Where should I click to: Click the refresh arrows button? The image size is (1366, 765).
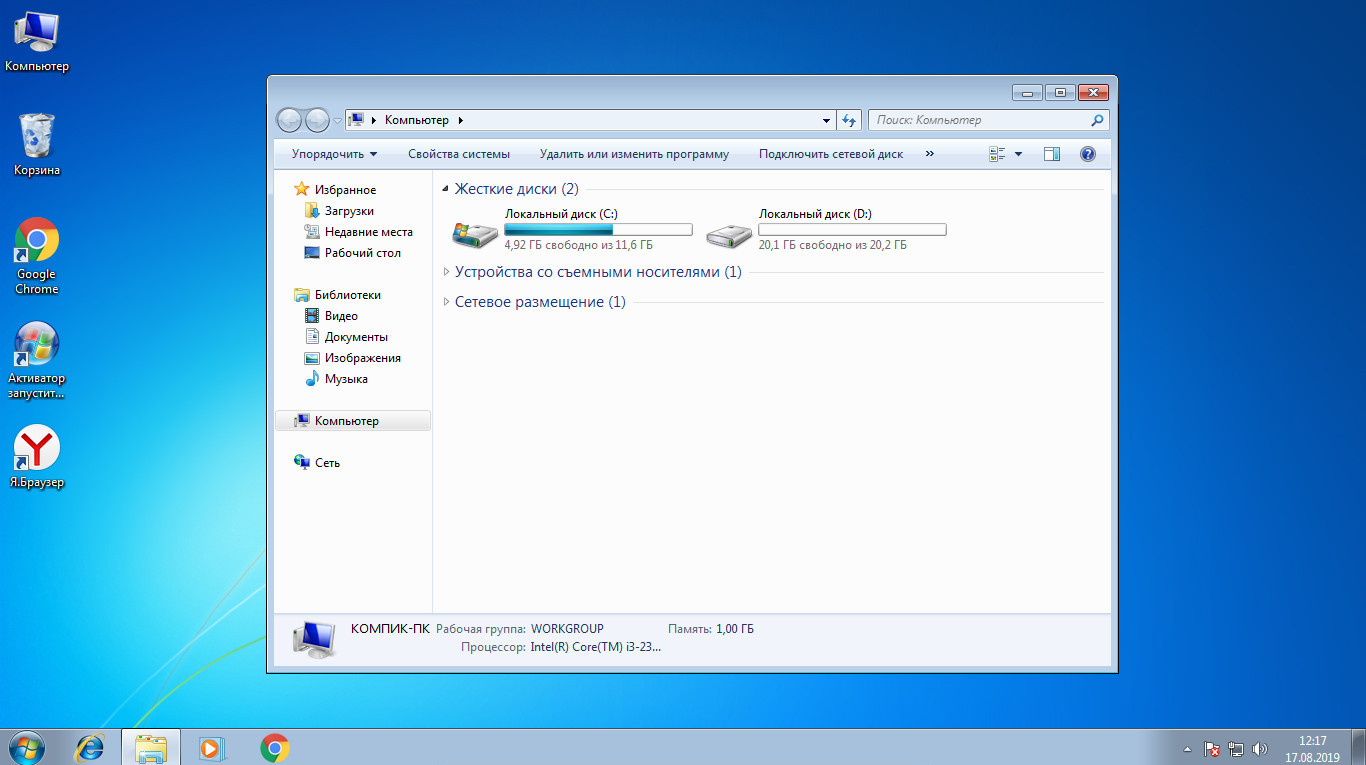tap(850, 120)
